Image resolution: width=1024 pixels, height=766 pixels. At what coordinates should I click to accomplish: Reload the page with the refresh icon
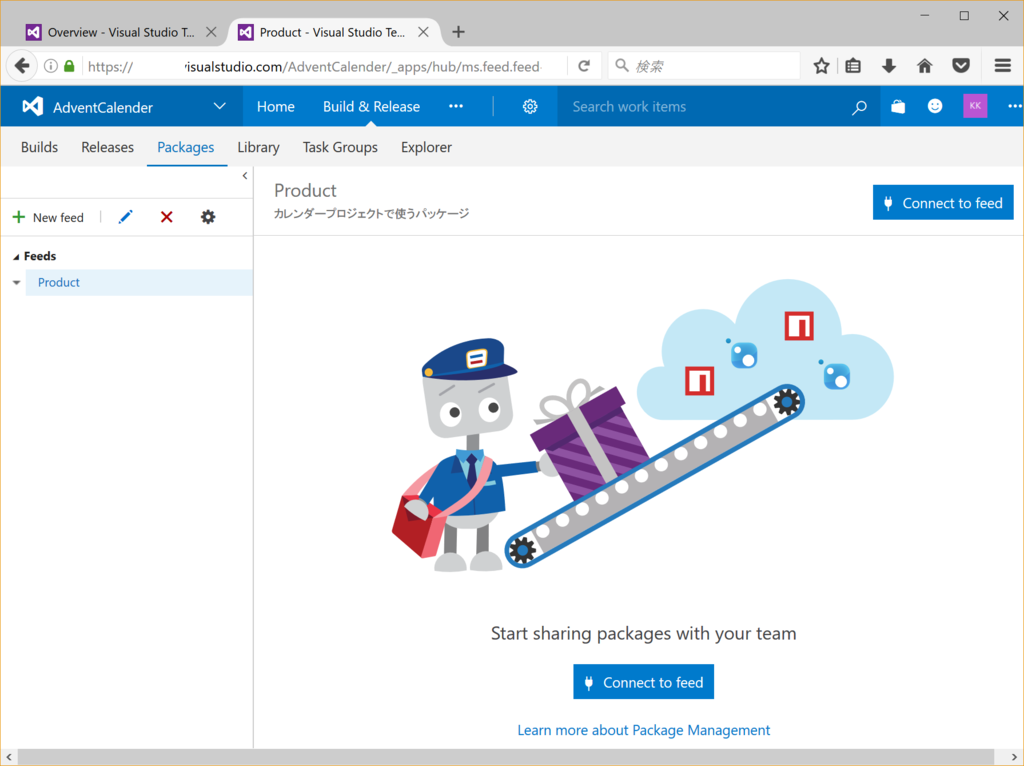[584, 66]
